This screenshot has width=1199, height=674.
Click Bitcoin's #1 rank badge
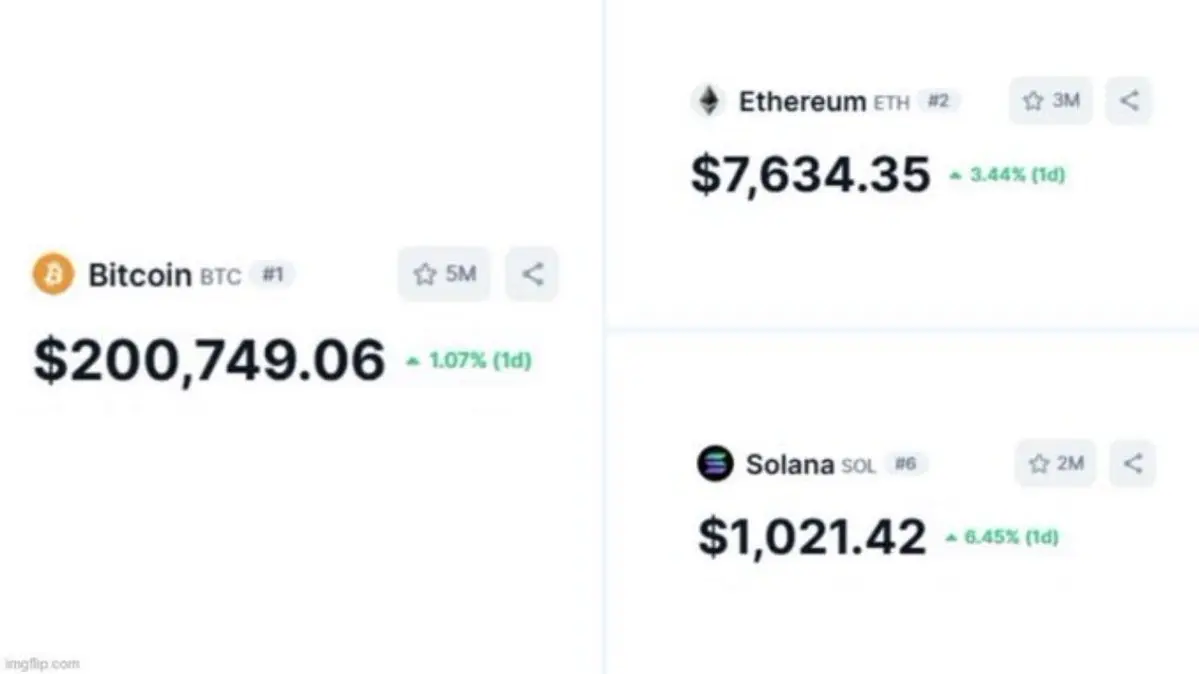pos(272,274)
